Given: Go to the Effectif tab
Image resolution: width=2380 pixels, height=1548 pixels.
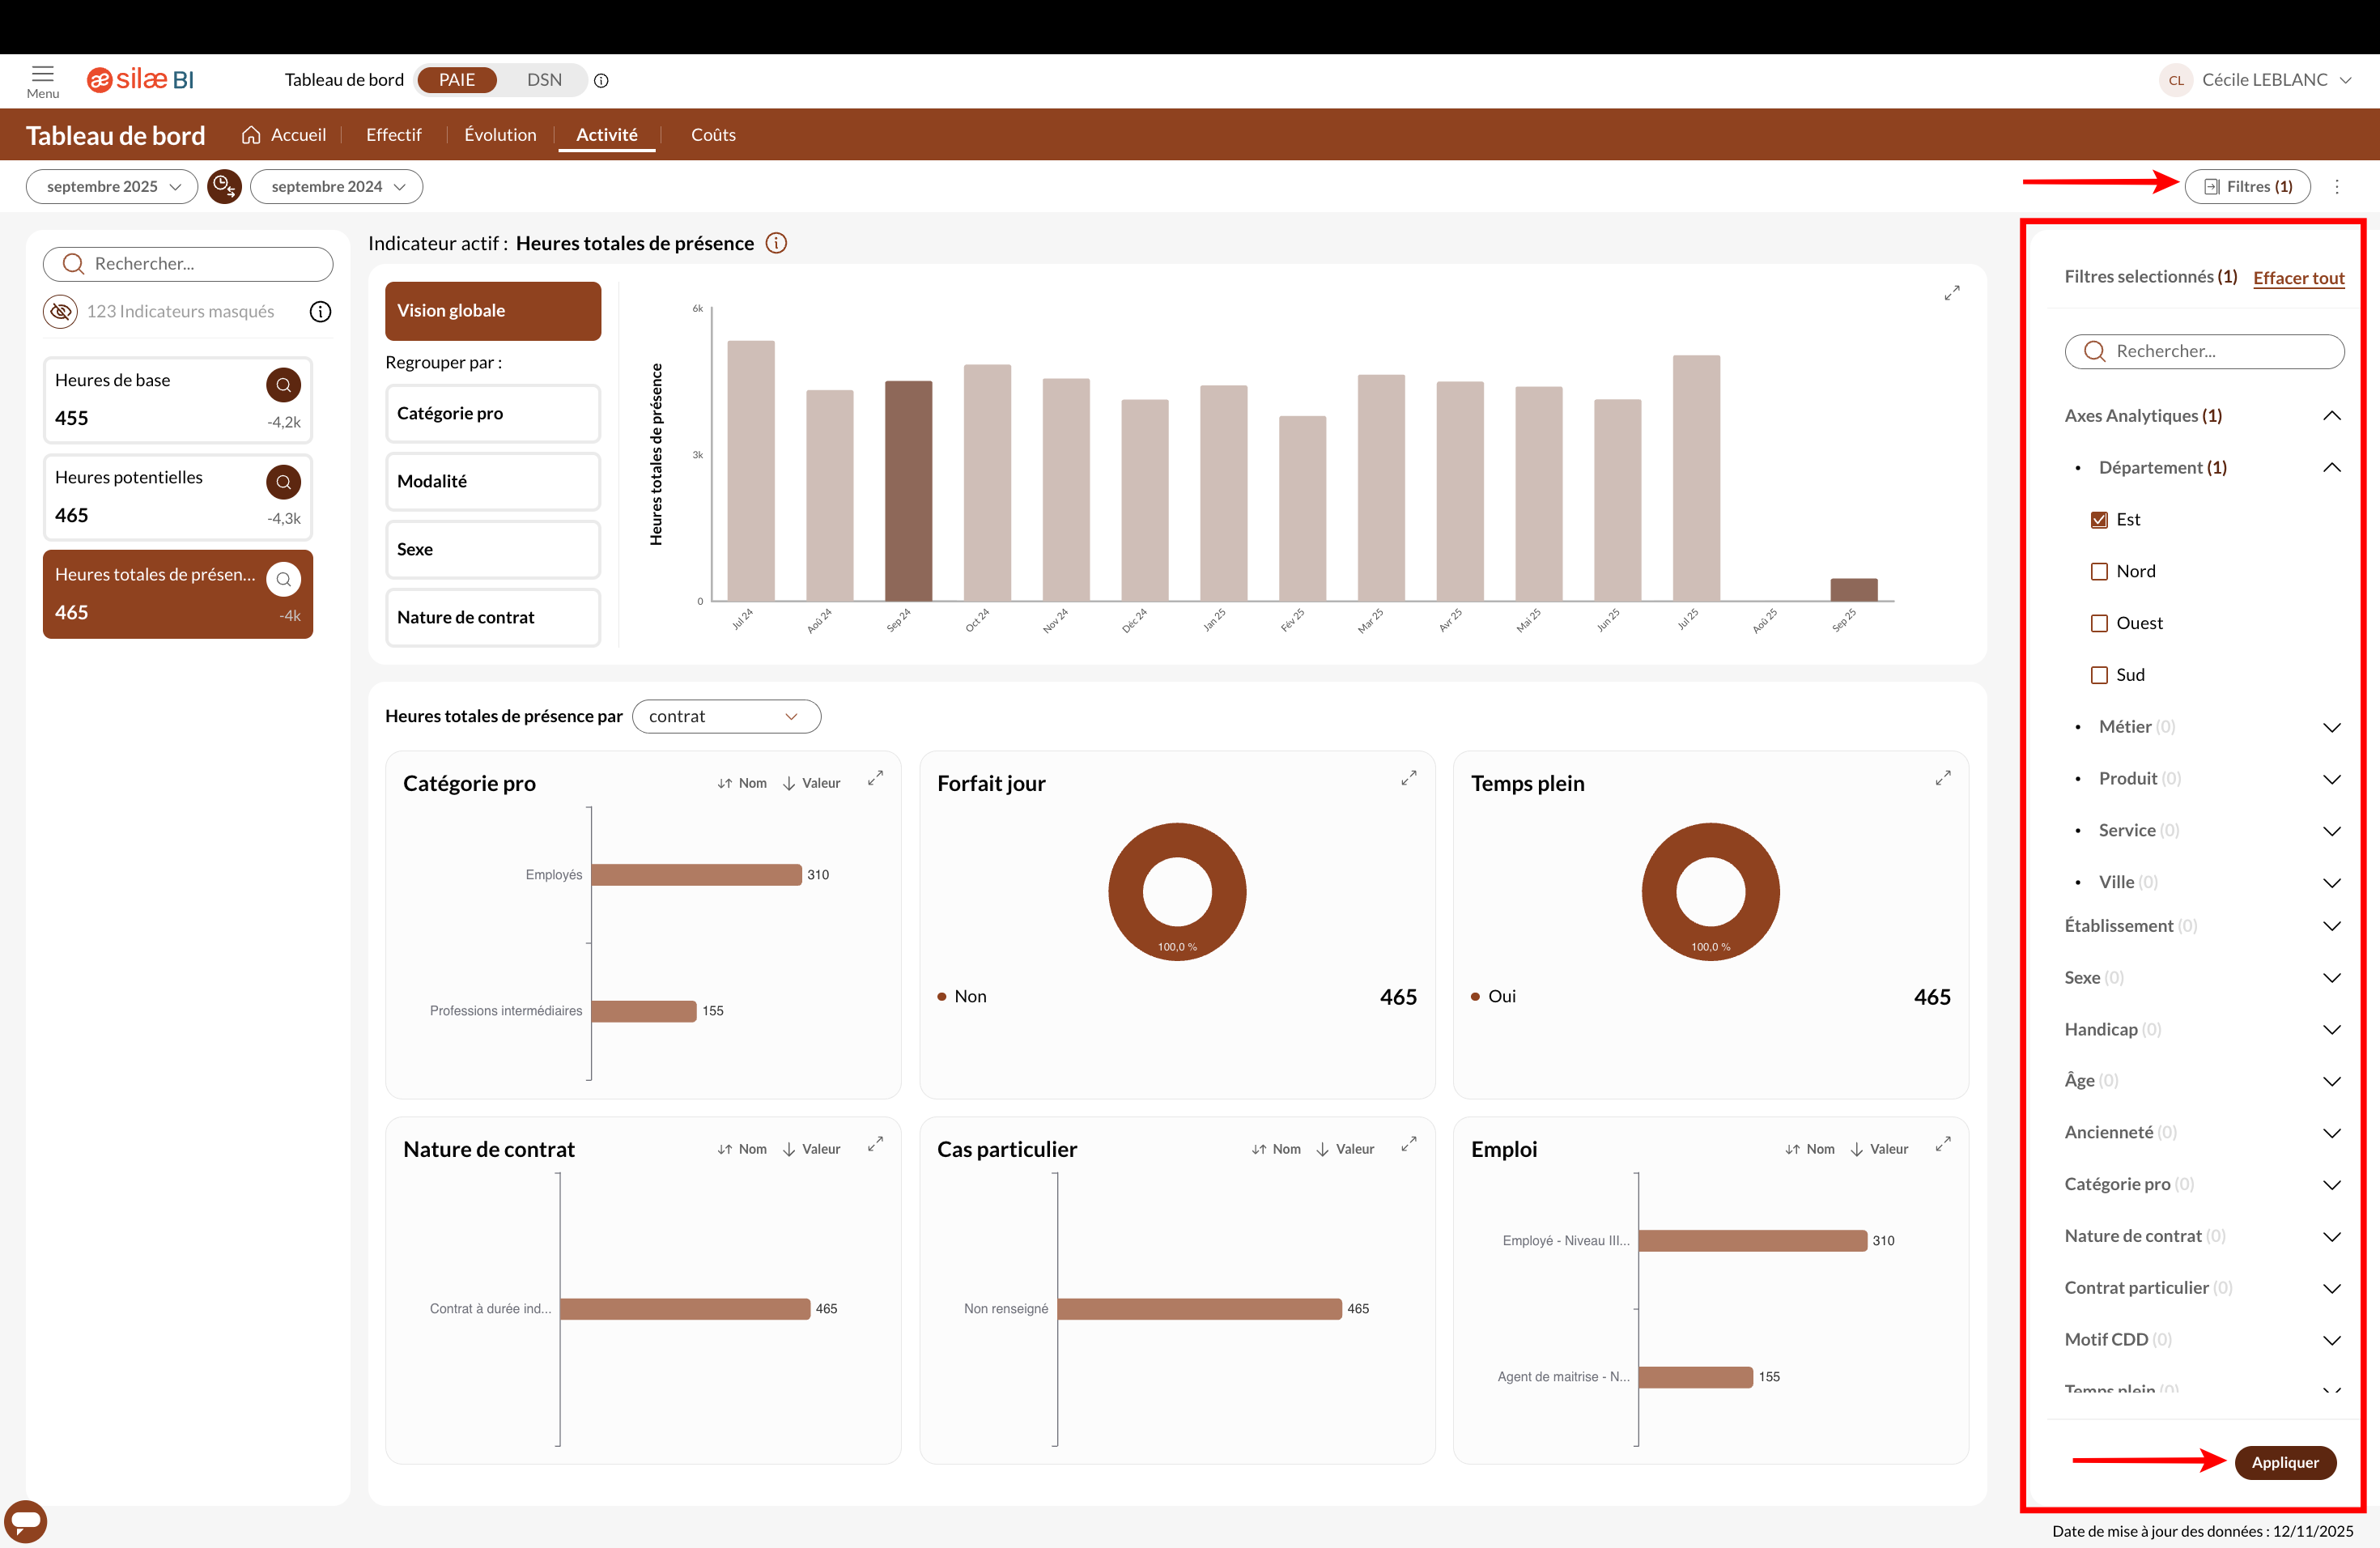Looking at the screenshot, I should [x=393, y=135].
